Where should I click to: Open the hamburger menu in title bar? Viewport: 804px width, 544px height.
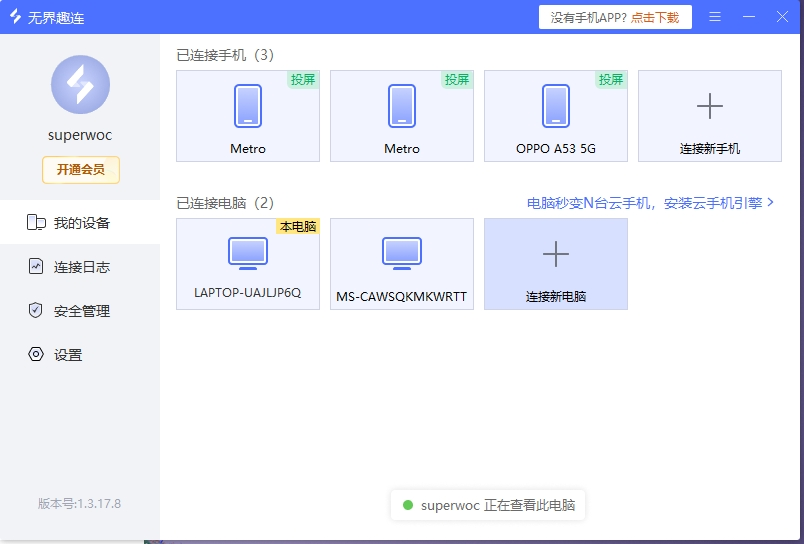[x=715, y=17]
